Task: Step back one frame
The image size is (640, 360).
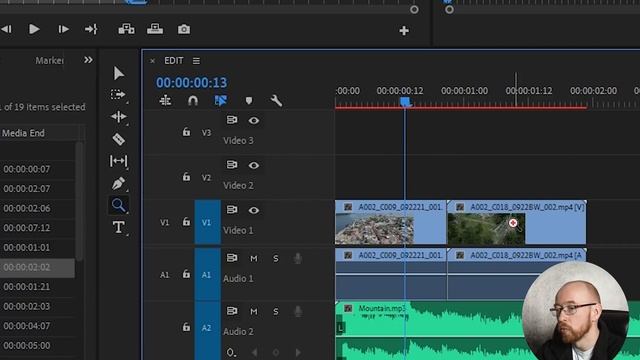Action: click(6, 29)
